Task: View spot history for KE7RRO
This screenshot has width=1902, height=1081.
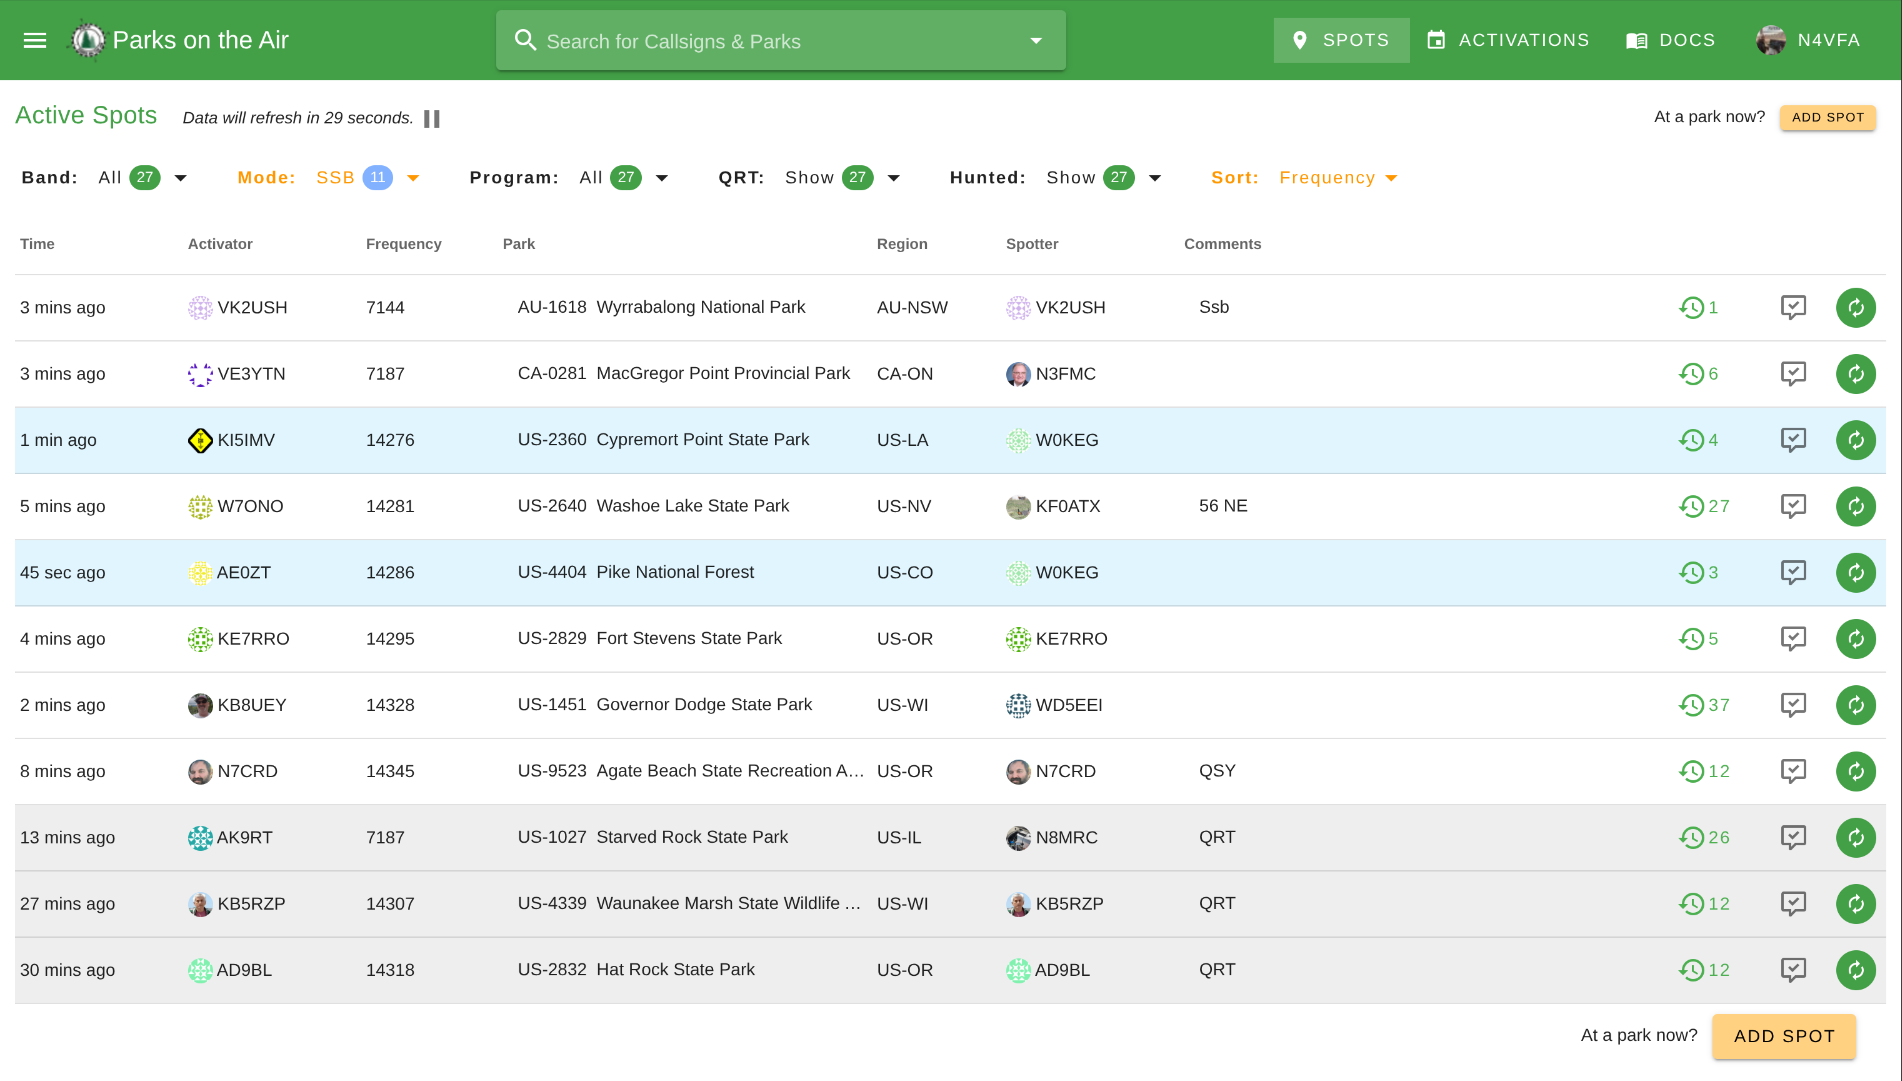Action: tap(1698, 639)
